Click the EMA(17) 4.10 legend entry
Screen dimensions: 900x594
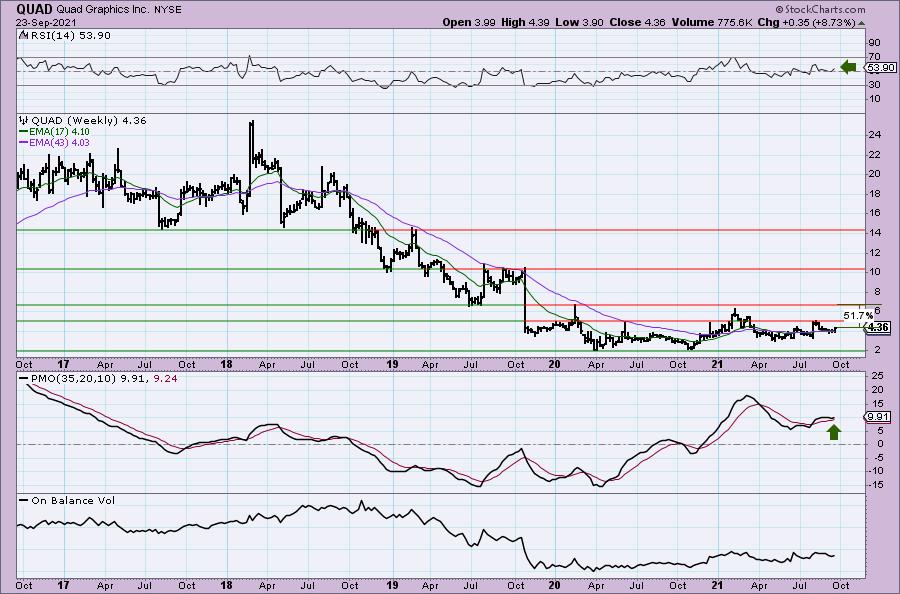pyautogui.click(x=59, y=131)
